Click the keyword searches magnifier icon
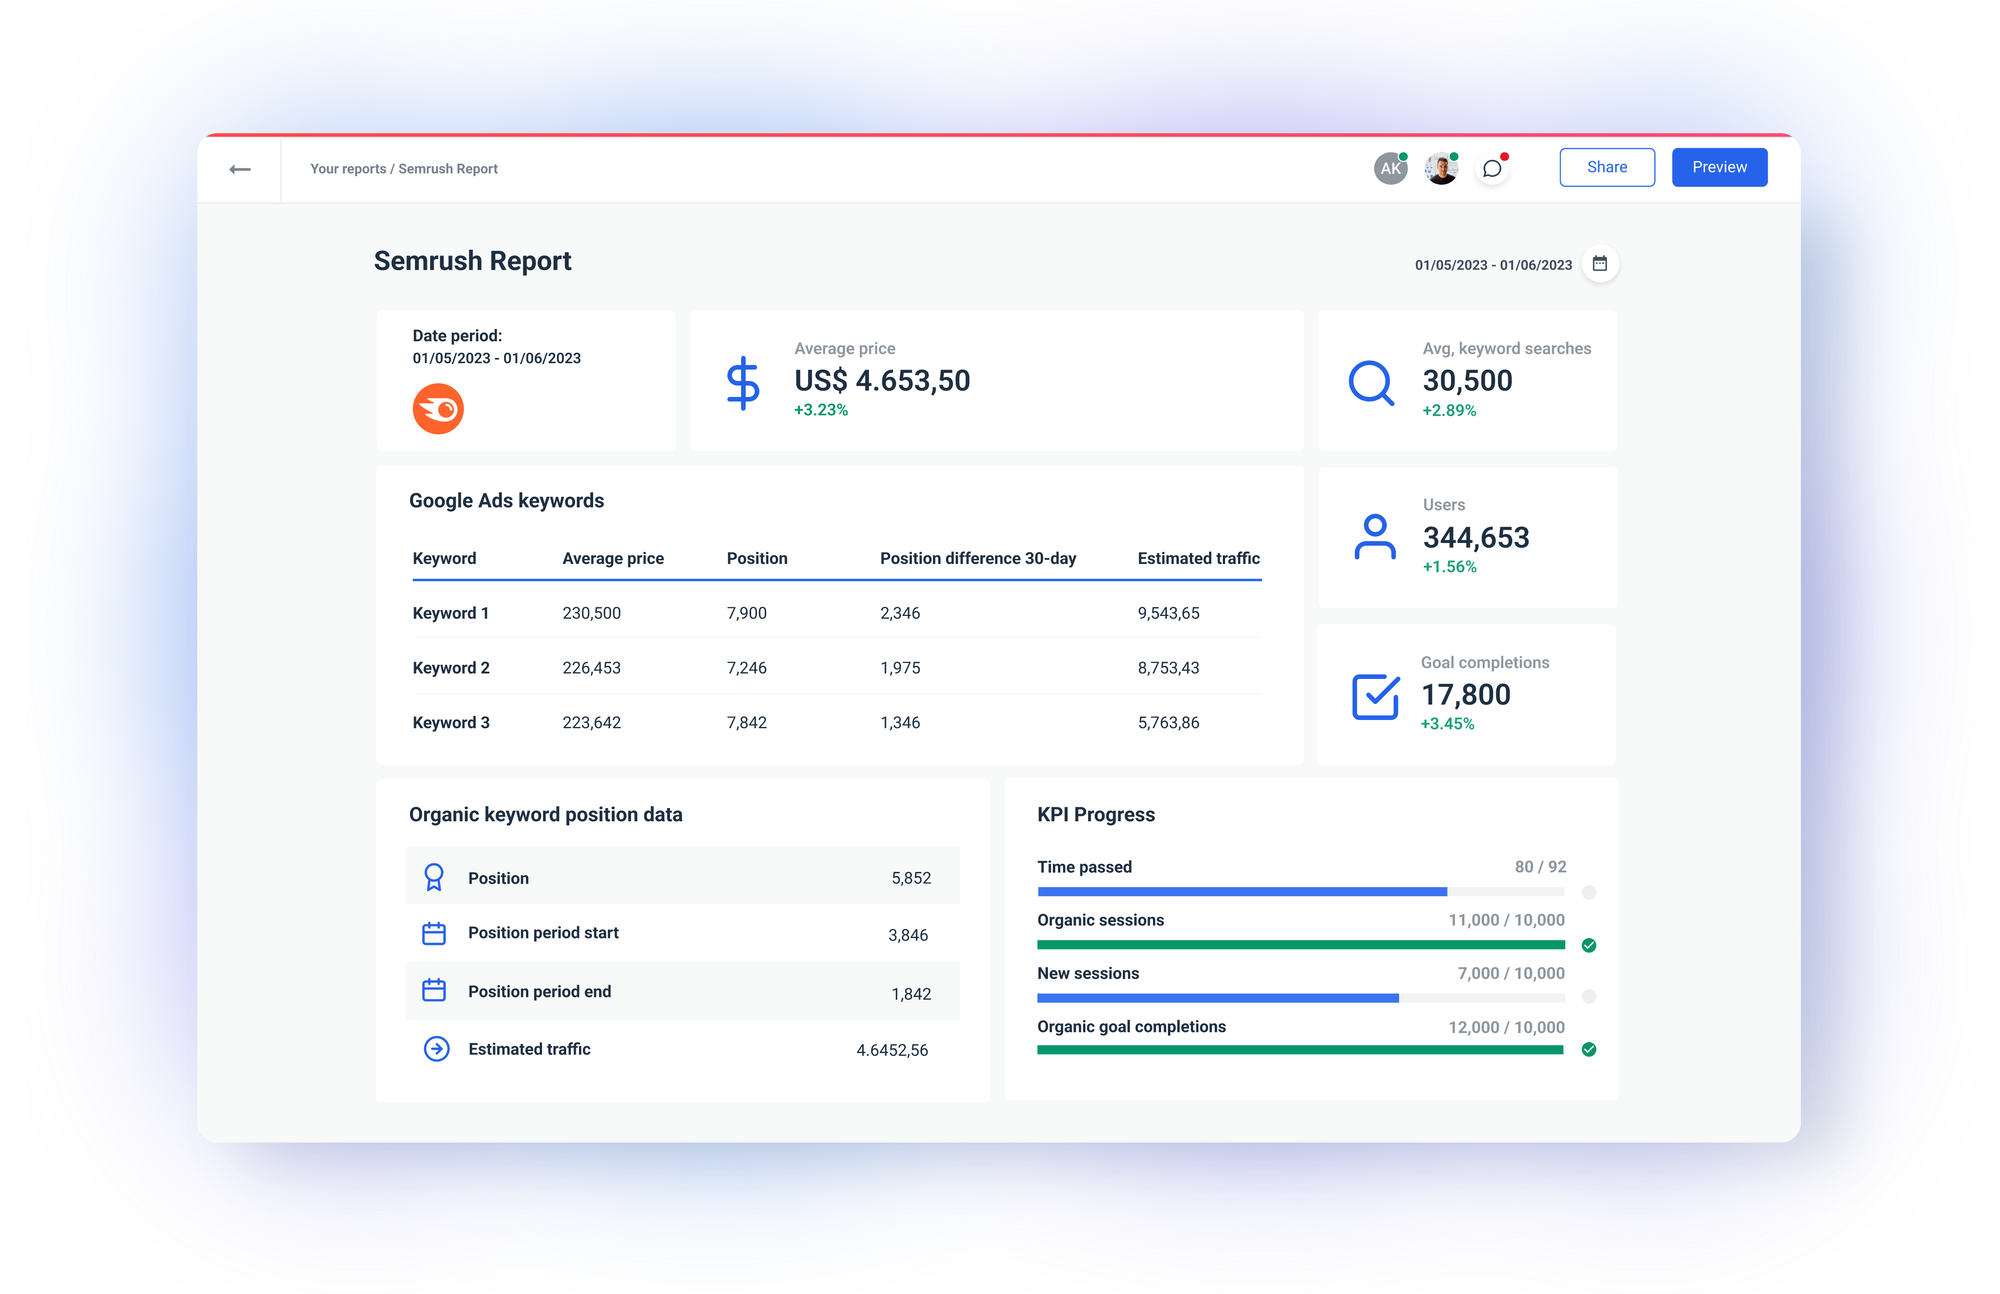Viewport: 2000px width, 1294px height. click(x=1371, y=383)
